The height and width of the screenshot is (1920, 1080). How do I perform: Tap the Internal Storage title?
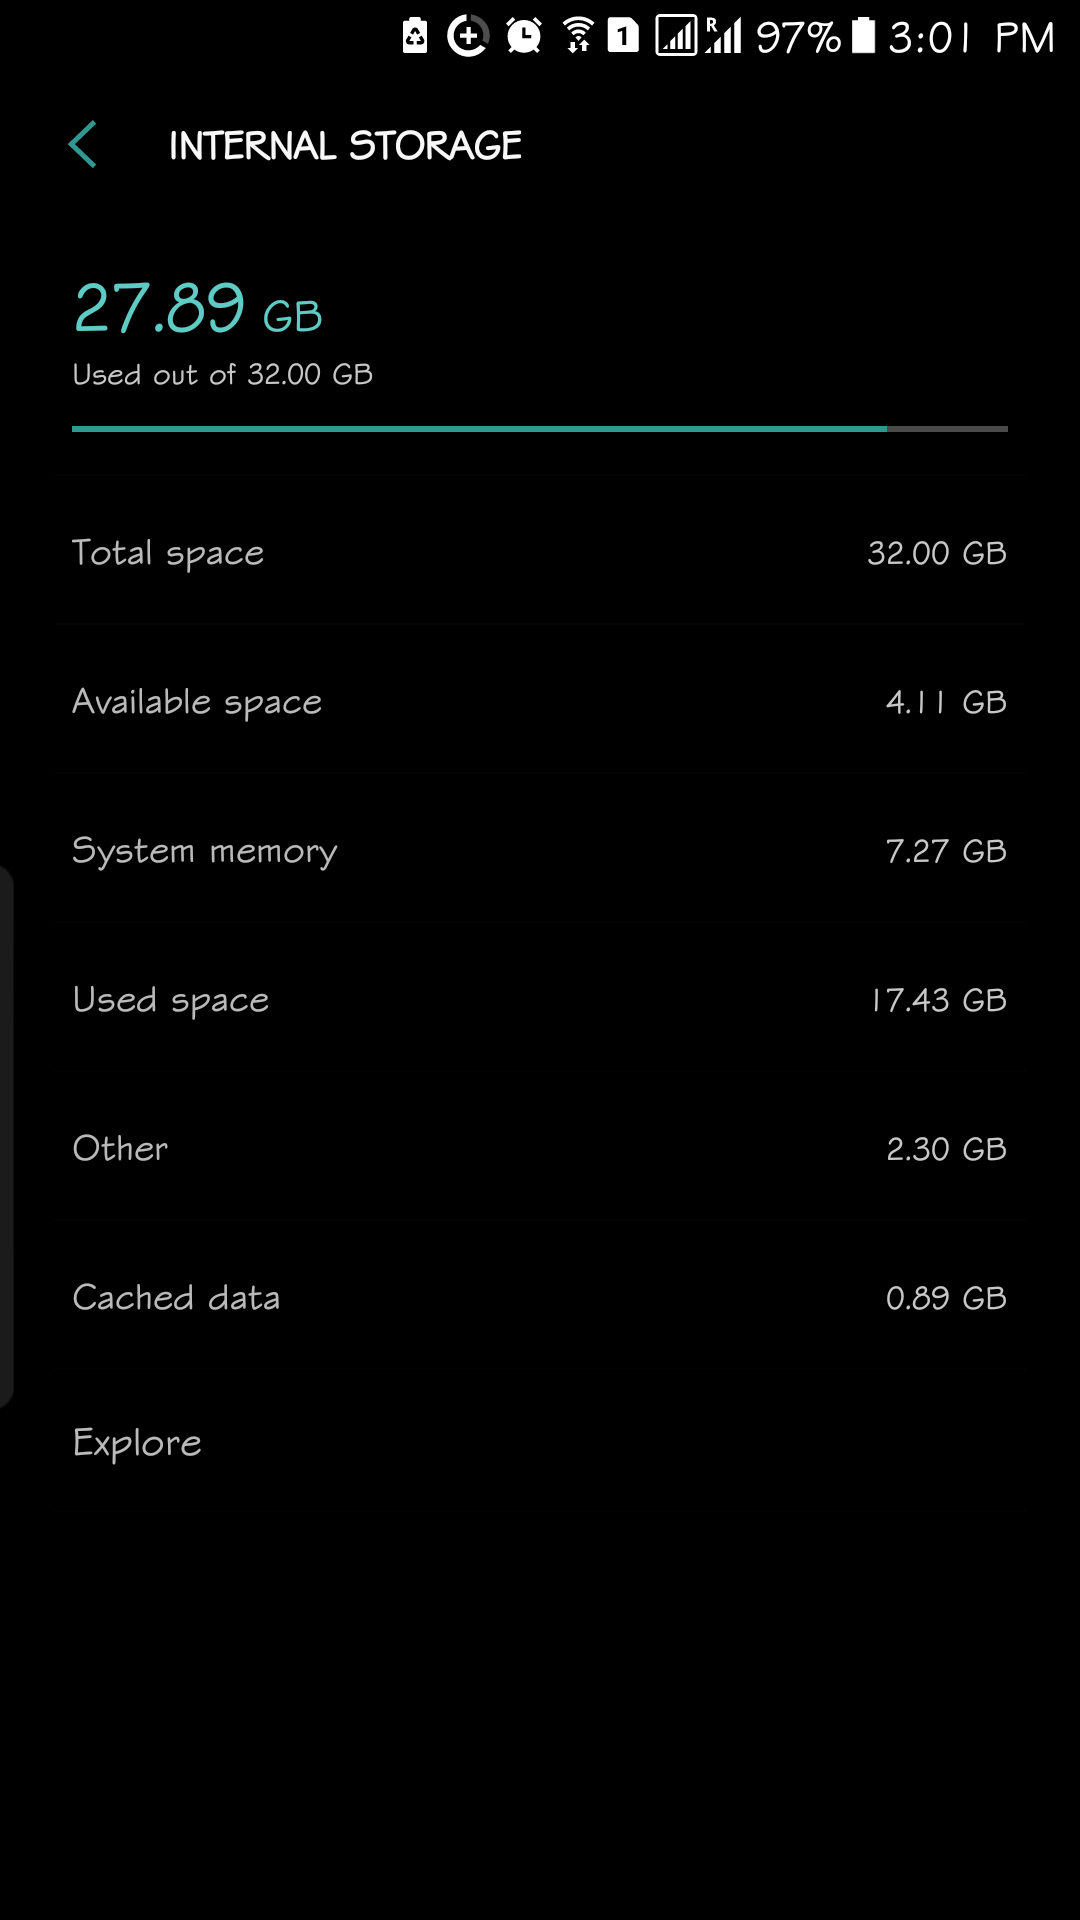345,146
